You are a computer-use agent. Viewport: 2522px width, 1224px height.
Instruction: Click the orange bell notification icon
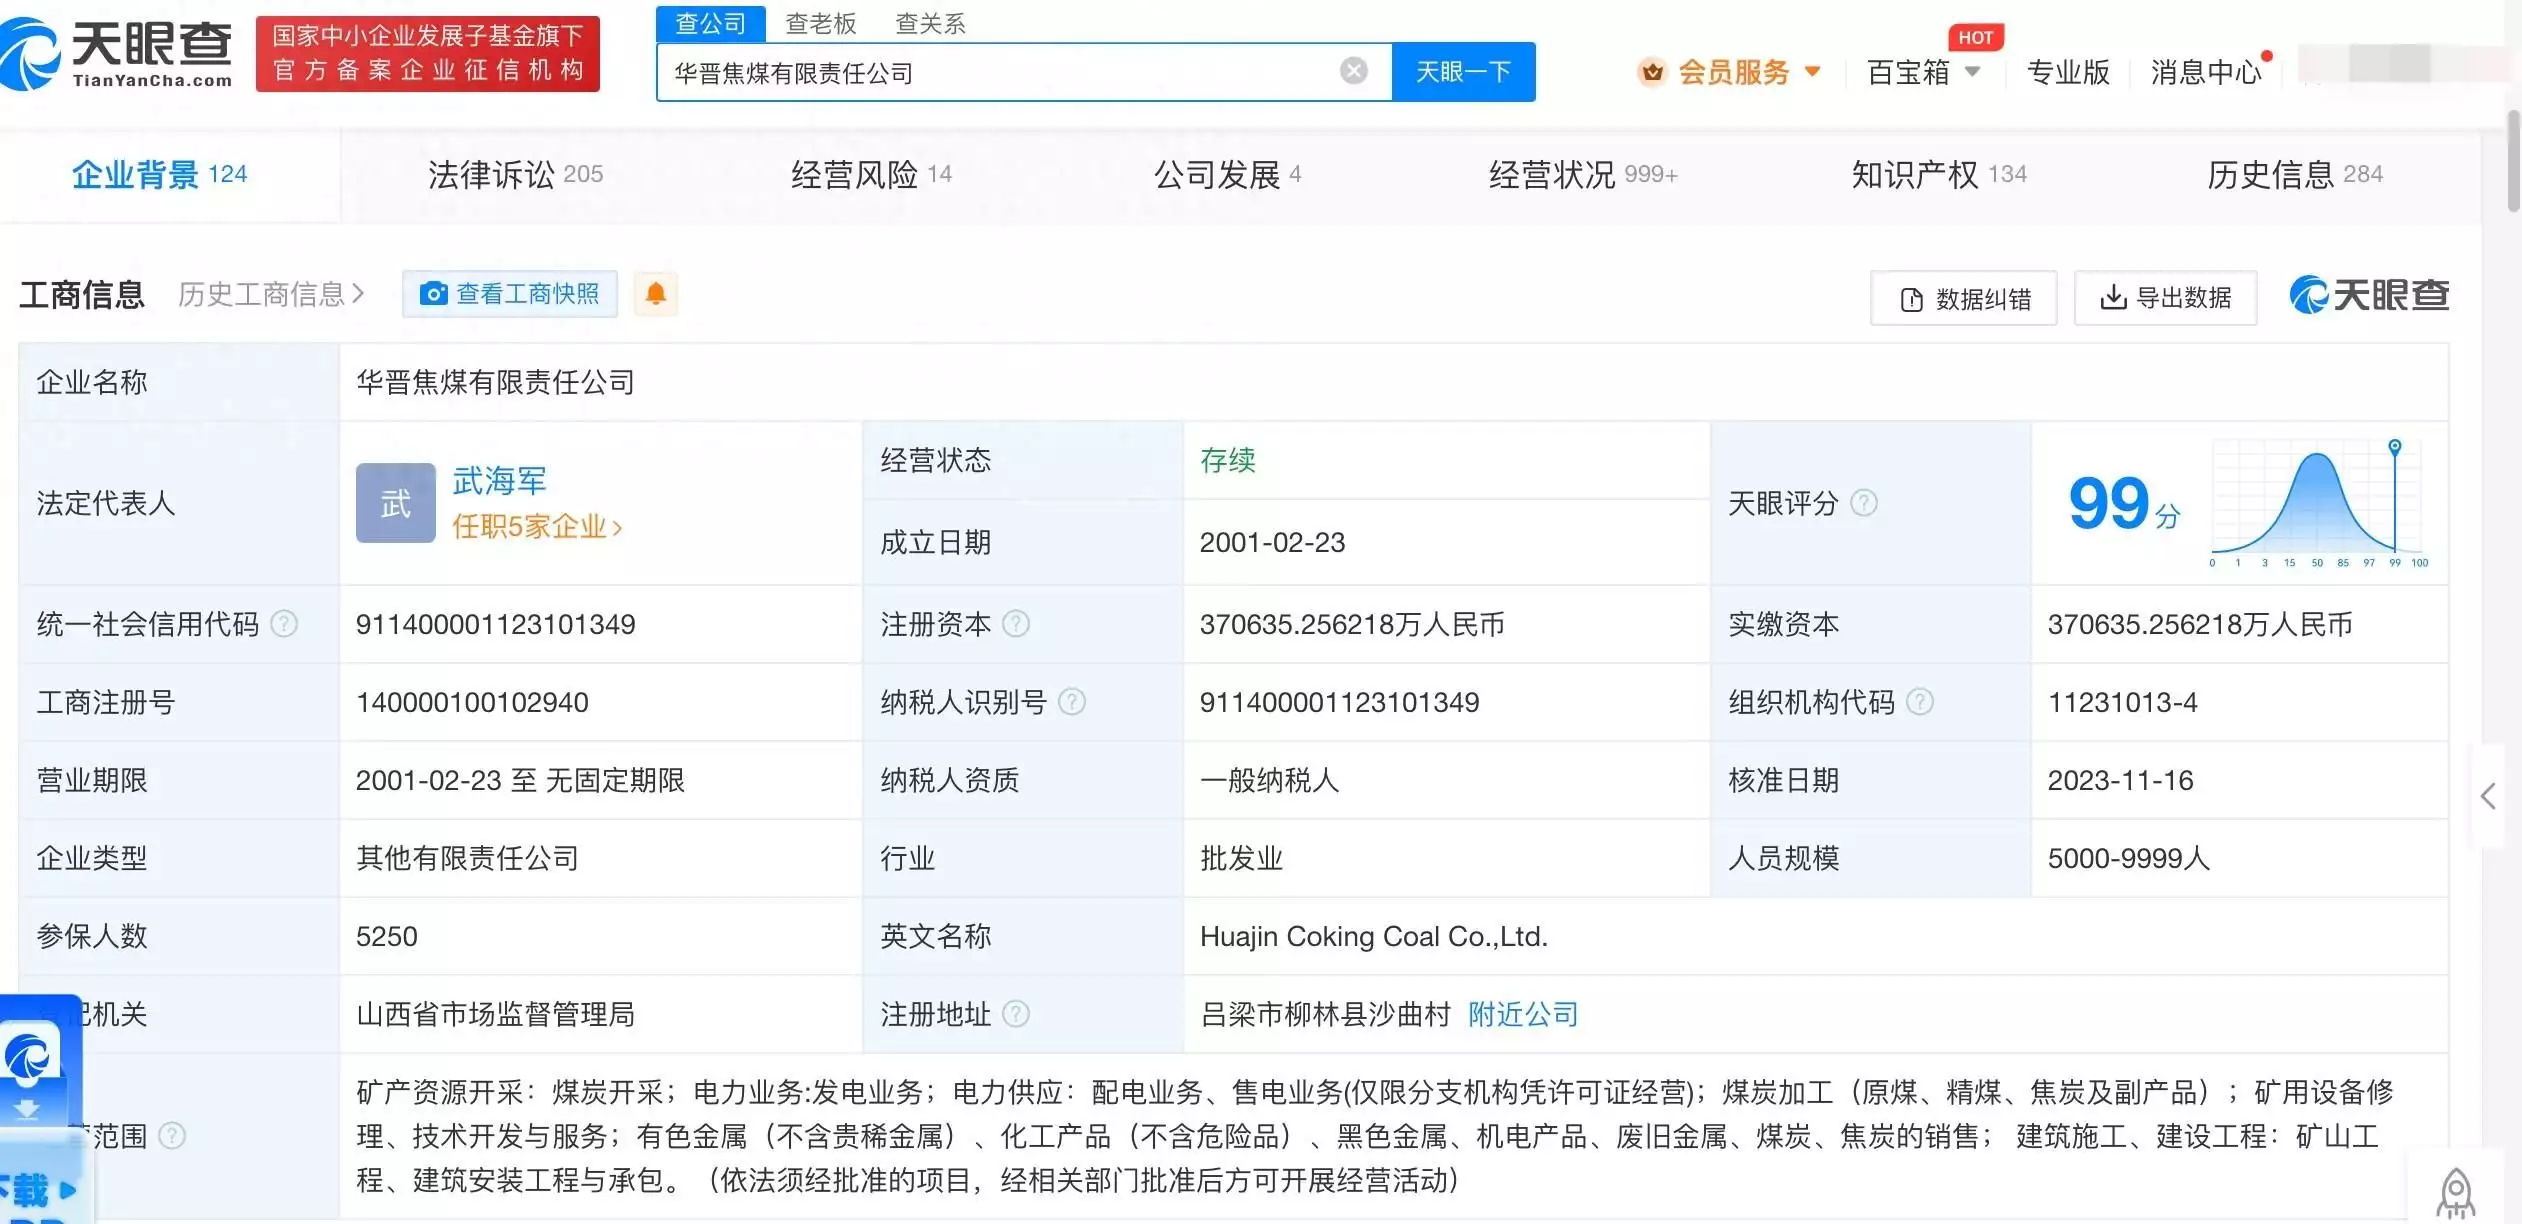coord(656,294)
